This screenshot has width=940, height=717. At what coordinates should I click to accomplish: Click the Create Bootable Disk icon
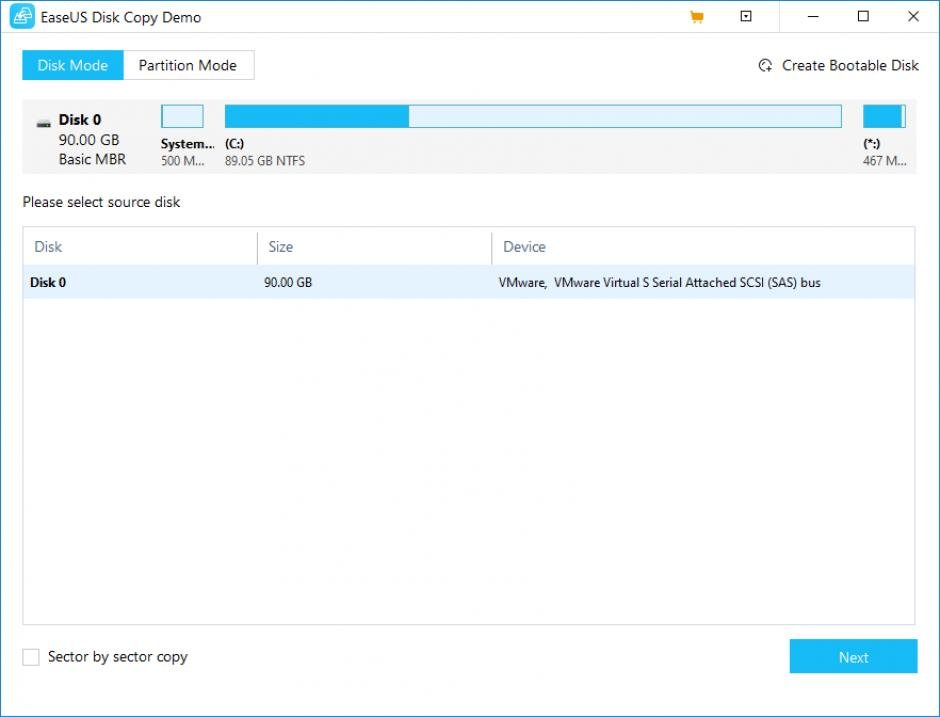tap(766, 65)
